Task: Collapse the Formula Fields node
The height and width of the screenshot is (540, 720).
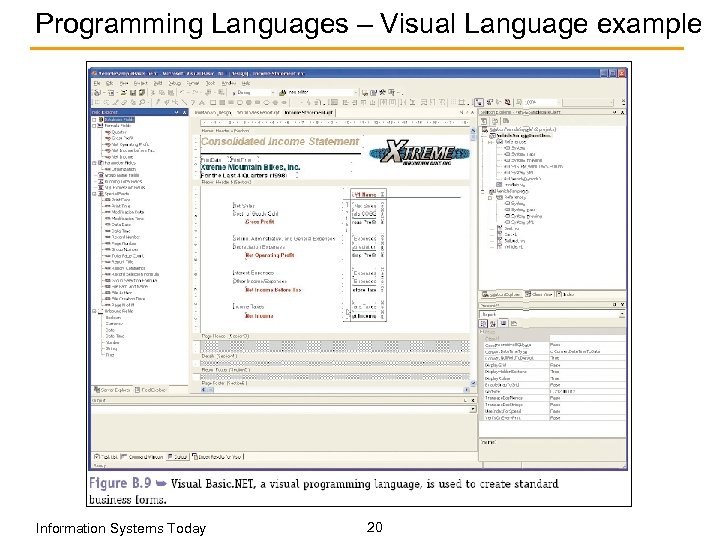Action: coord(95,125)
